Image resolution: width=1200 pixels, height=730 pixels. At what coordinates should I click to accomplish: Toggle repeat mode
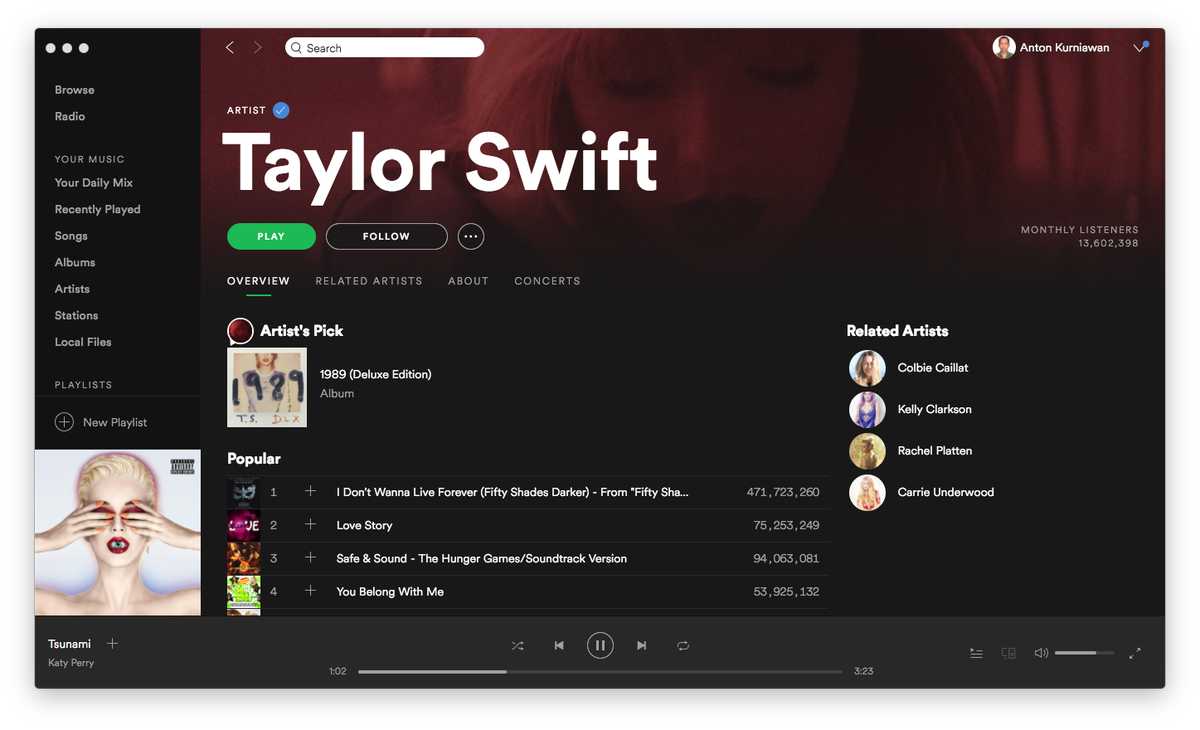pyautogui.click(x=683, y=646)
